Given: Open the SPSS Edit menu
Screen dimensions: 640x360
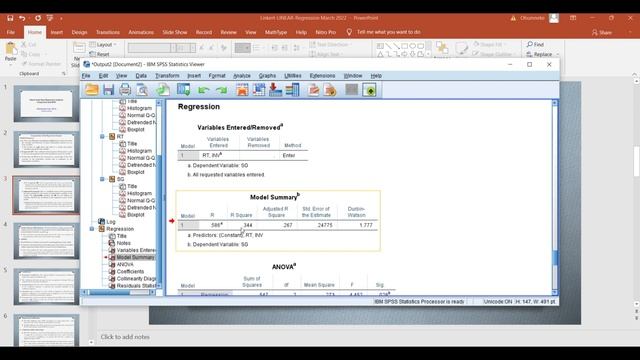Looking at the screenshot, I should (x=103, y=76).
